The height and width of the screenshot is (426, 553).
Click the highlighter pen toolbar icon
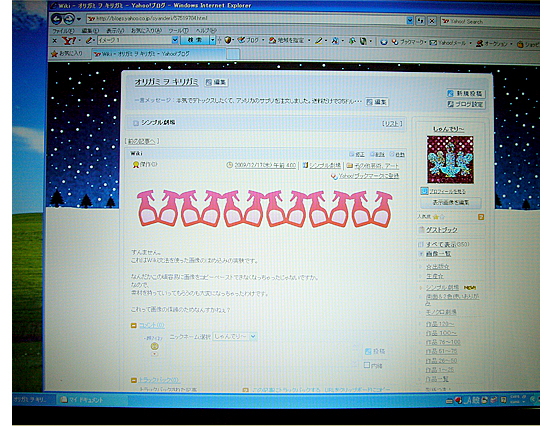click(318, 41)
